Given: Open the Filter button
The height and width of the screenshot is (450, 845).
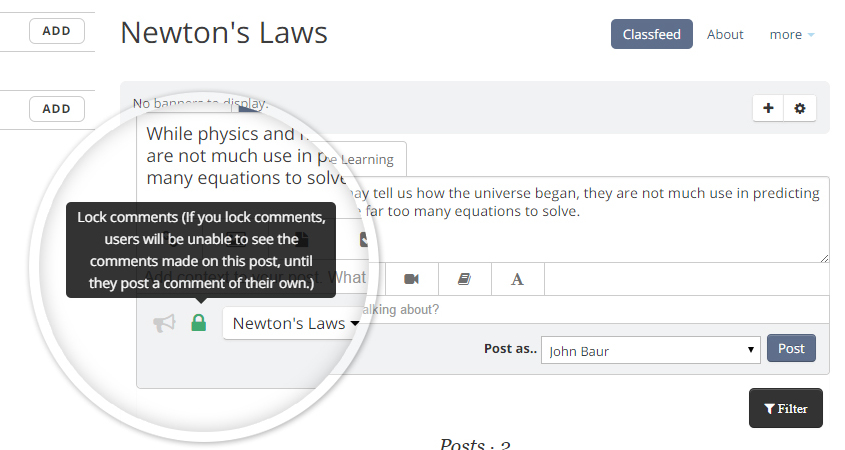Looking at the screenshot, I should [786, 409].
